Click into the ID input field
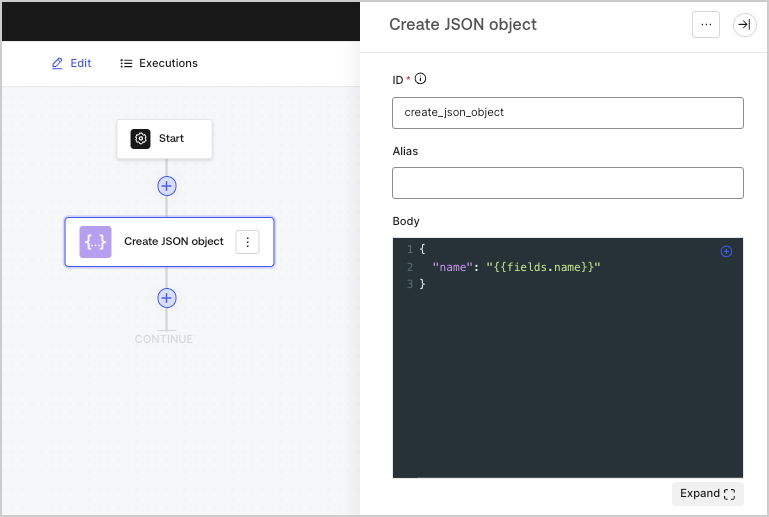 tap(567, 113)
